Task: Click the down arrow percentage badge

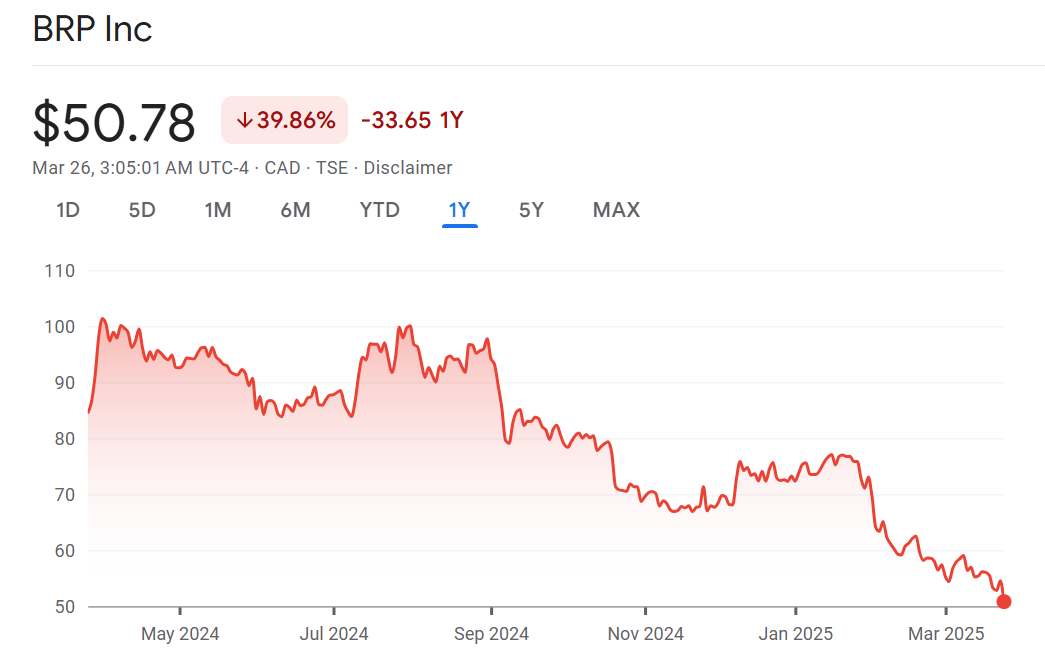Action: coord(285,121)
